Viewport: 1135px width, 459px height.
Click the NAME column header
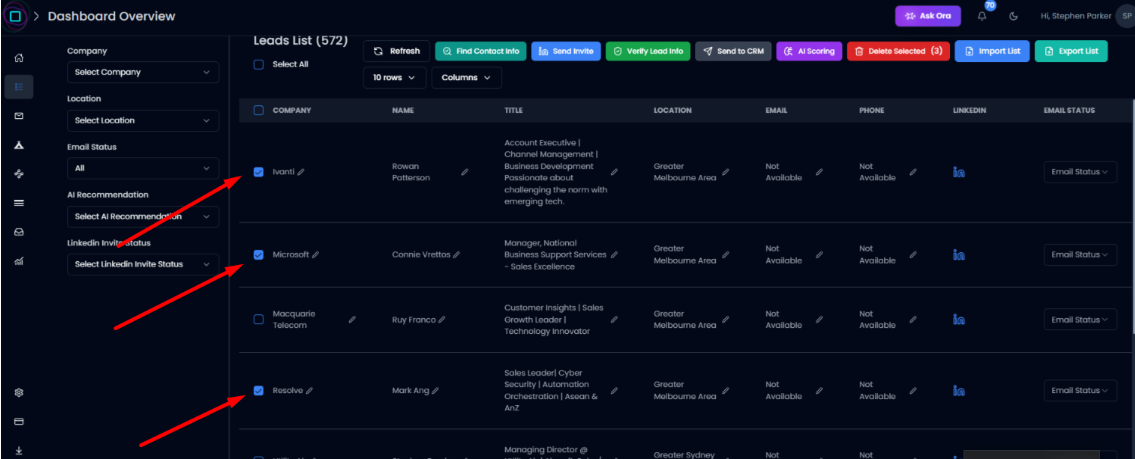point(402,110)
